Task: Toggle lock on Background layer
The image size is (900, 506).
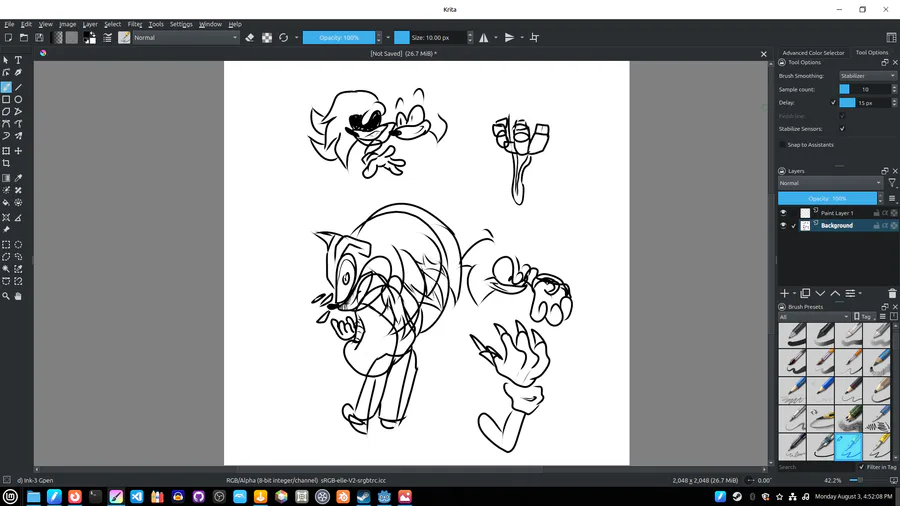Action: 876,225
